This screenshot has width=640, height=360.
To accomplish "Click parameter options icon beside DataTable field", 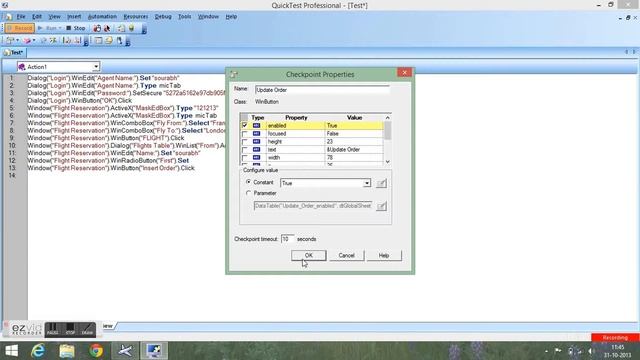I will (381, 206).
